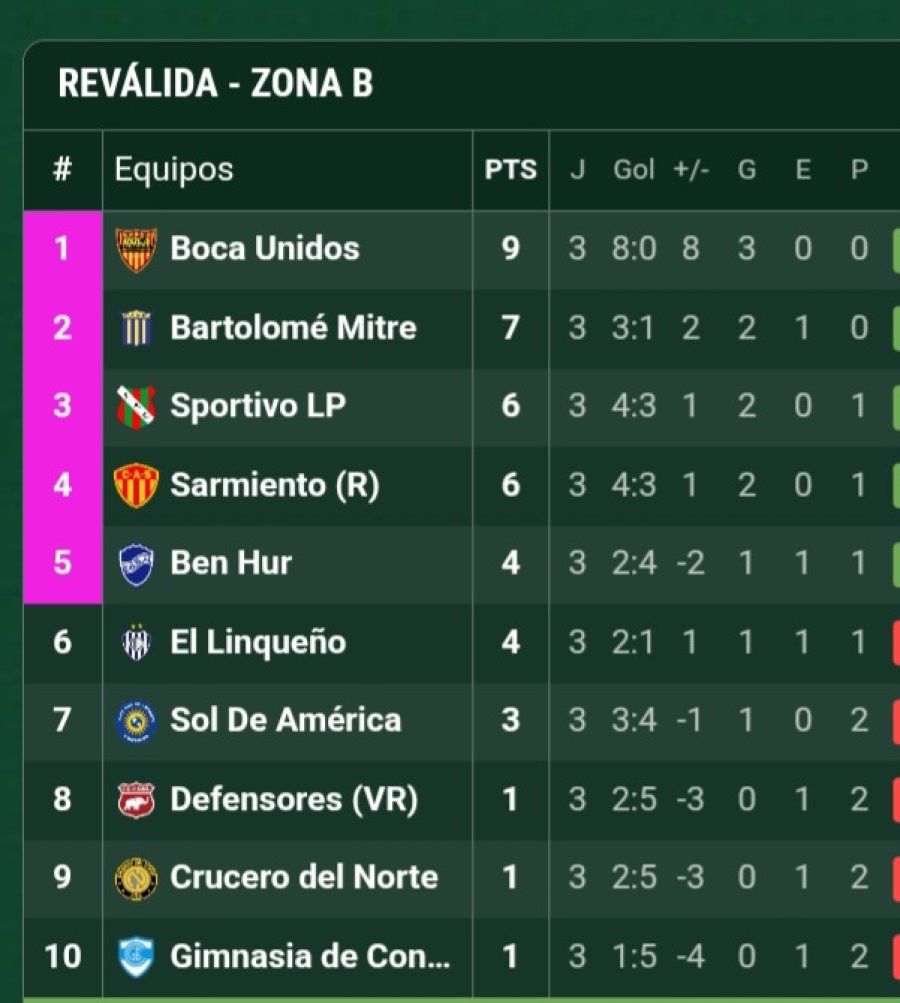The width and height of the screenshot is (900, 1003).
Task: Click the Defensores (VR) club crest
Action: [x=136, y=799]
